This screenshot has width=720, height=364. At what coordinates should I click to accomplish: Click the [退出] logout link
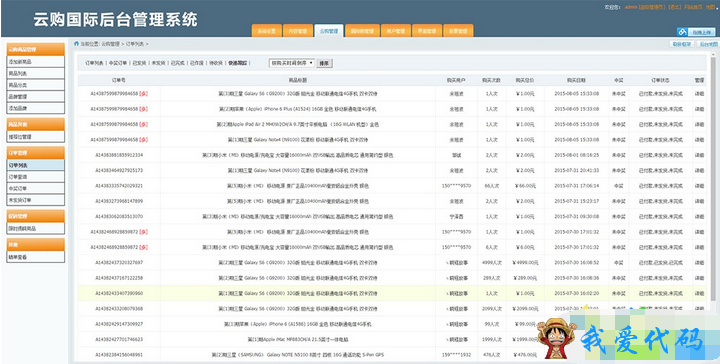pos(674,7)
